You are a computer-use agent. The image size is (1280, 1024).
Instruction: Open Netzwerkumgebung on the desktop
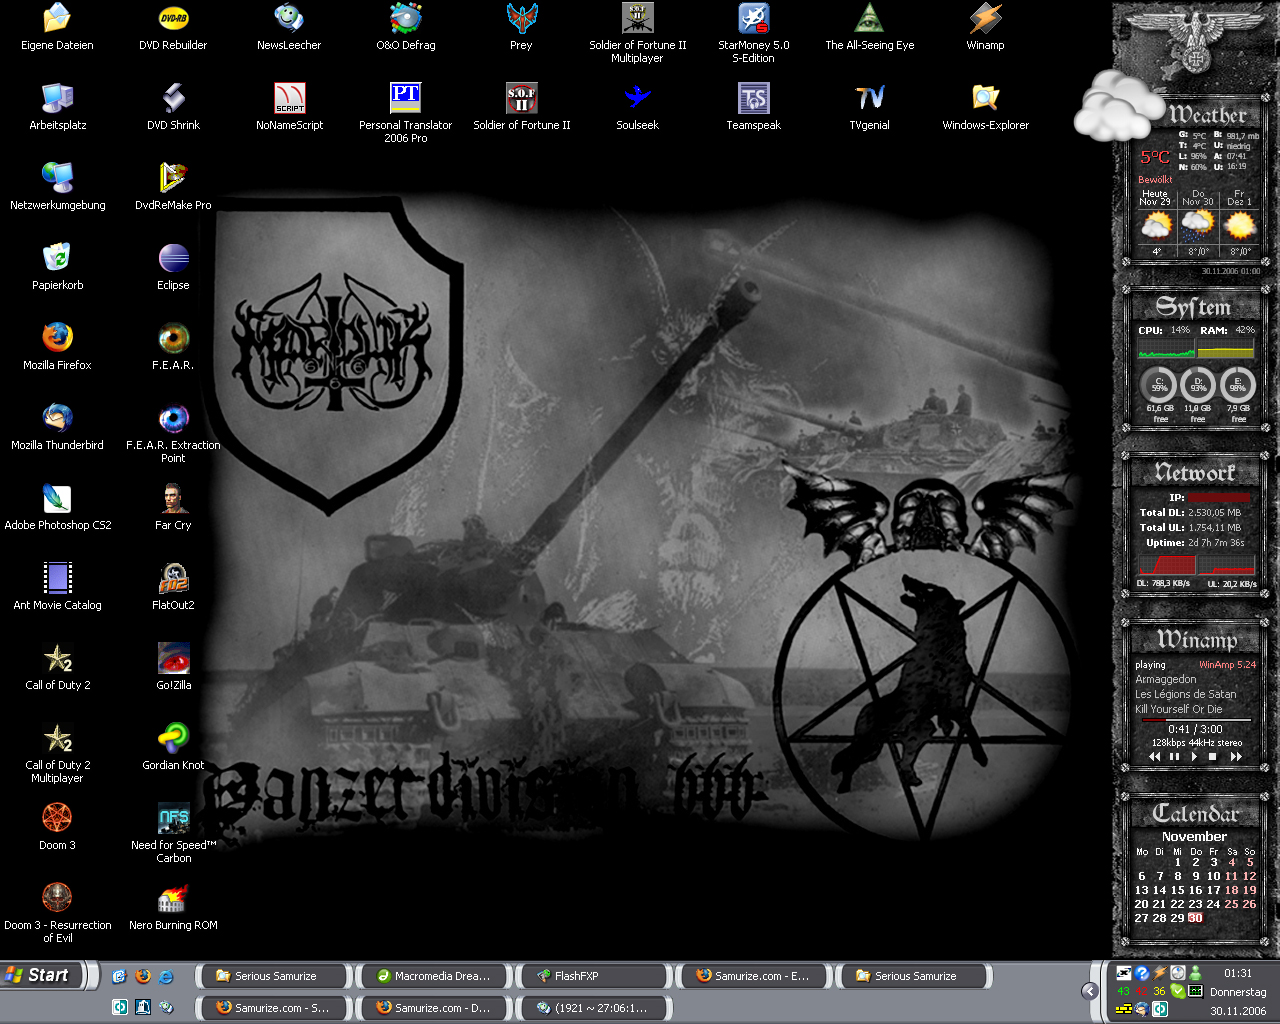57,187
